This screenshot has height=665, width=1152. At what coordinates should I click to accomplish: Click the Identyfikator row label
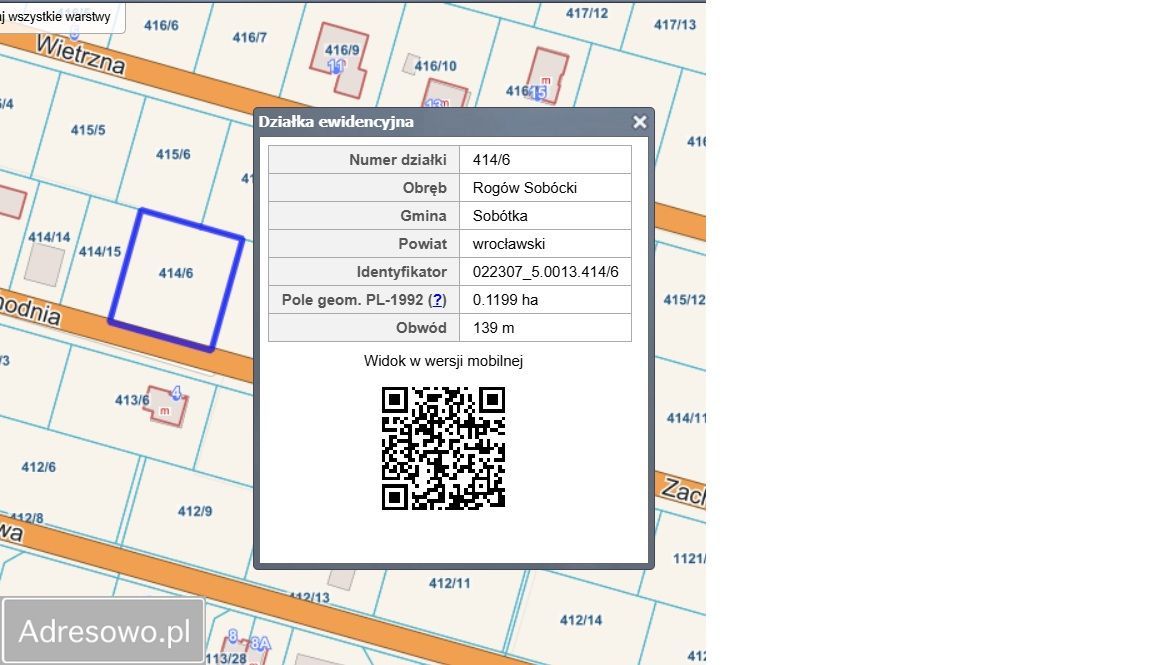point(401,272)
